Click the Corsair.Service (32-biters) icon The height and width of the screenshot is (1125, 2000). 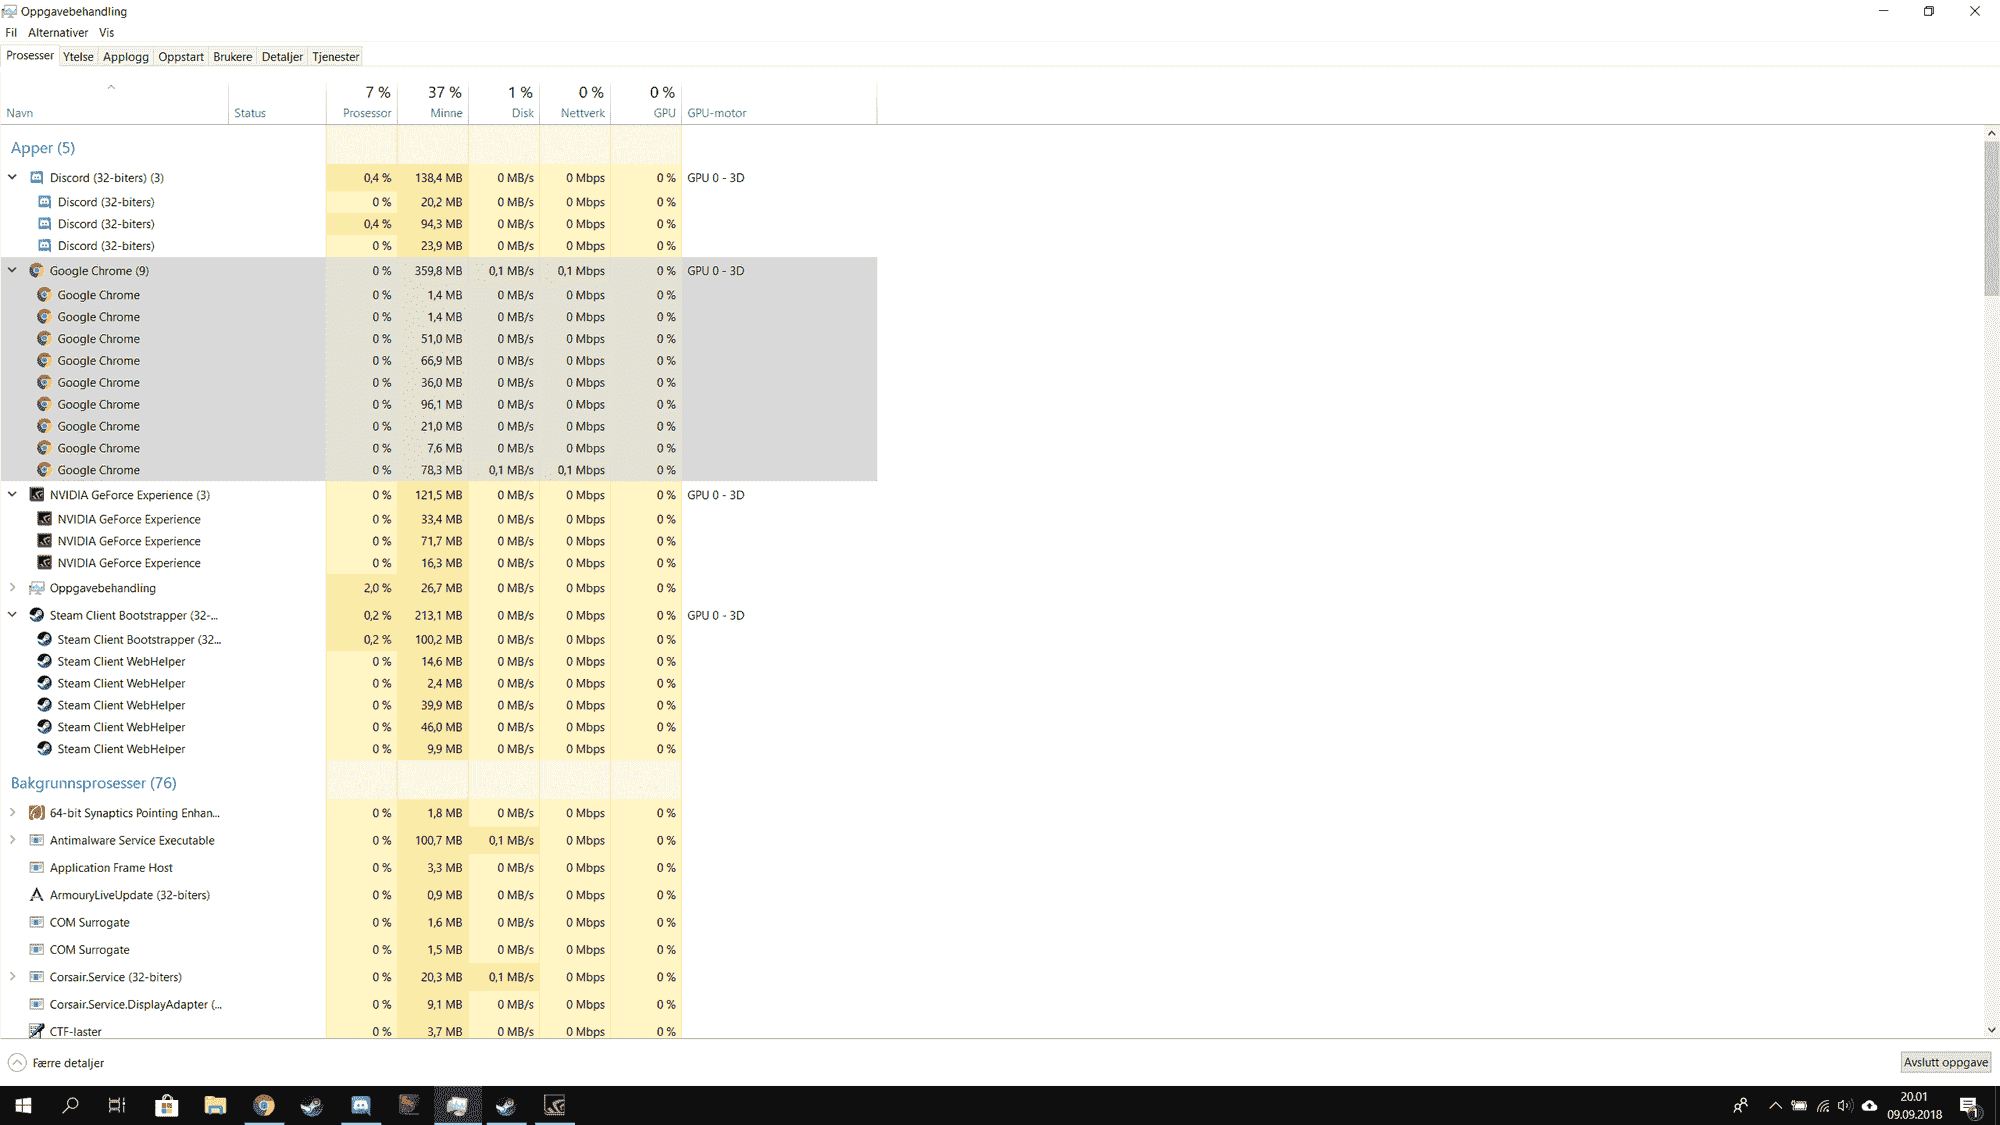click(x=37, y=977)
